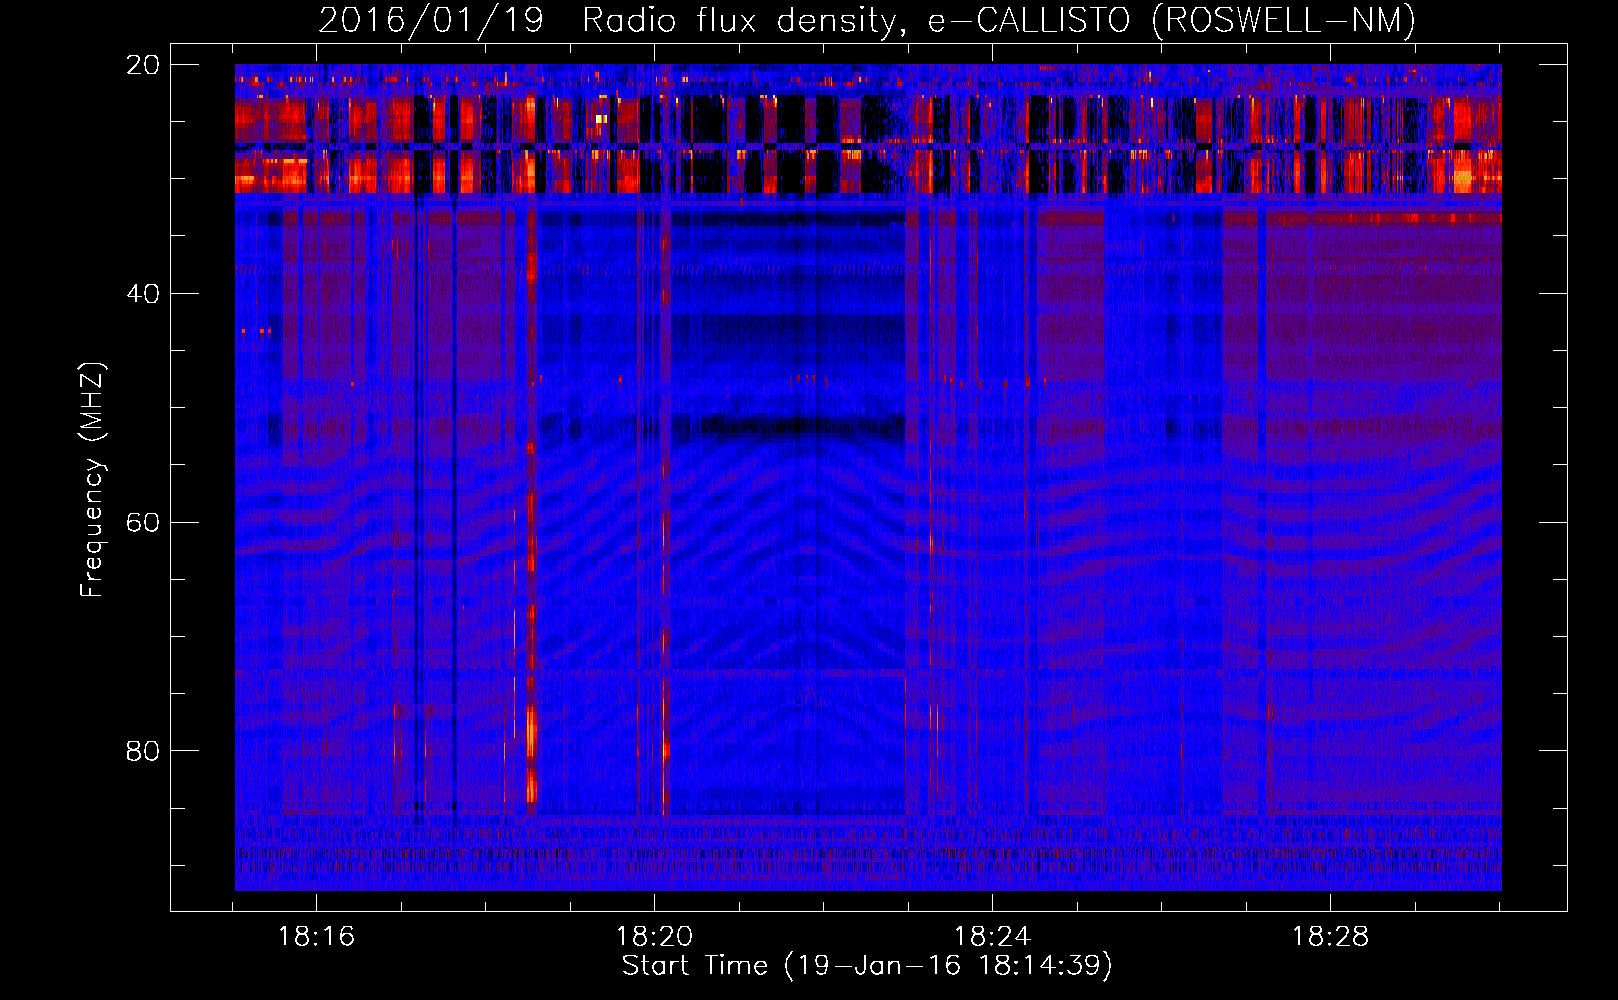Click the y-axis tick label '40'

[143, 293]
